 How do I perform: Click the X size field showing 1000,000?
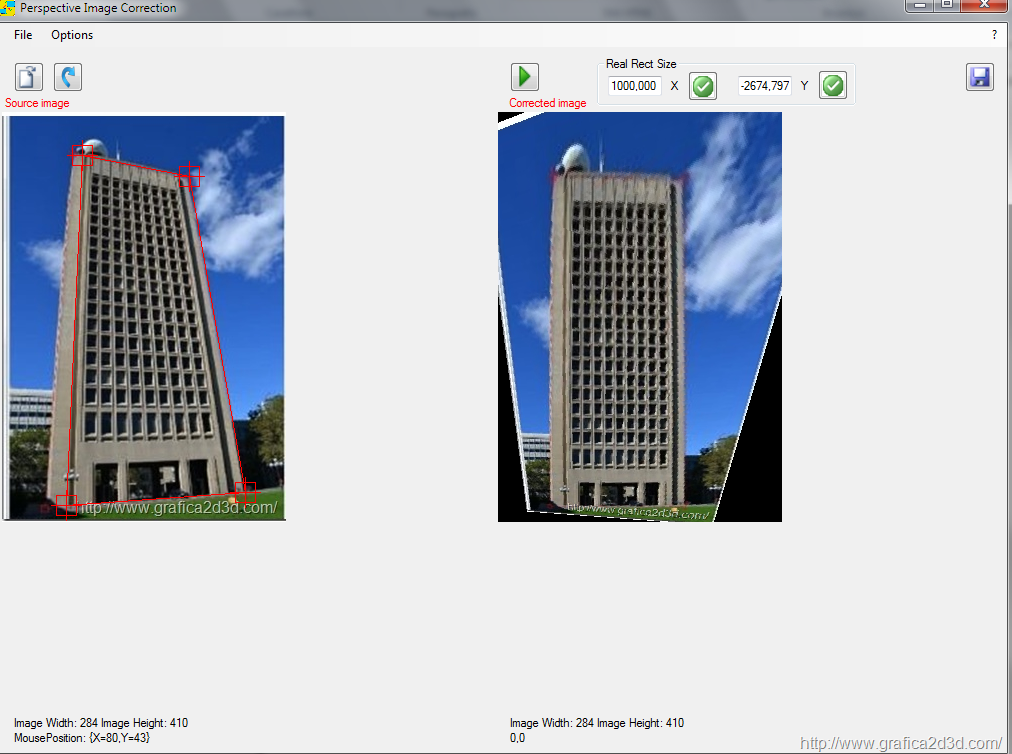[x=634, y=86]
